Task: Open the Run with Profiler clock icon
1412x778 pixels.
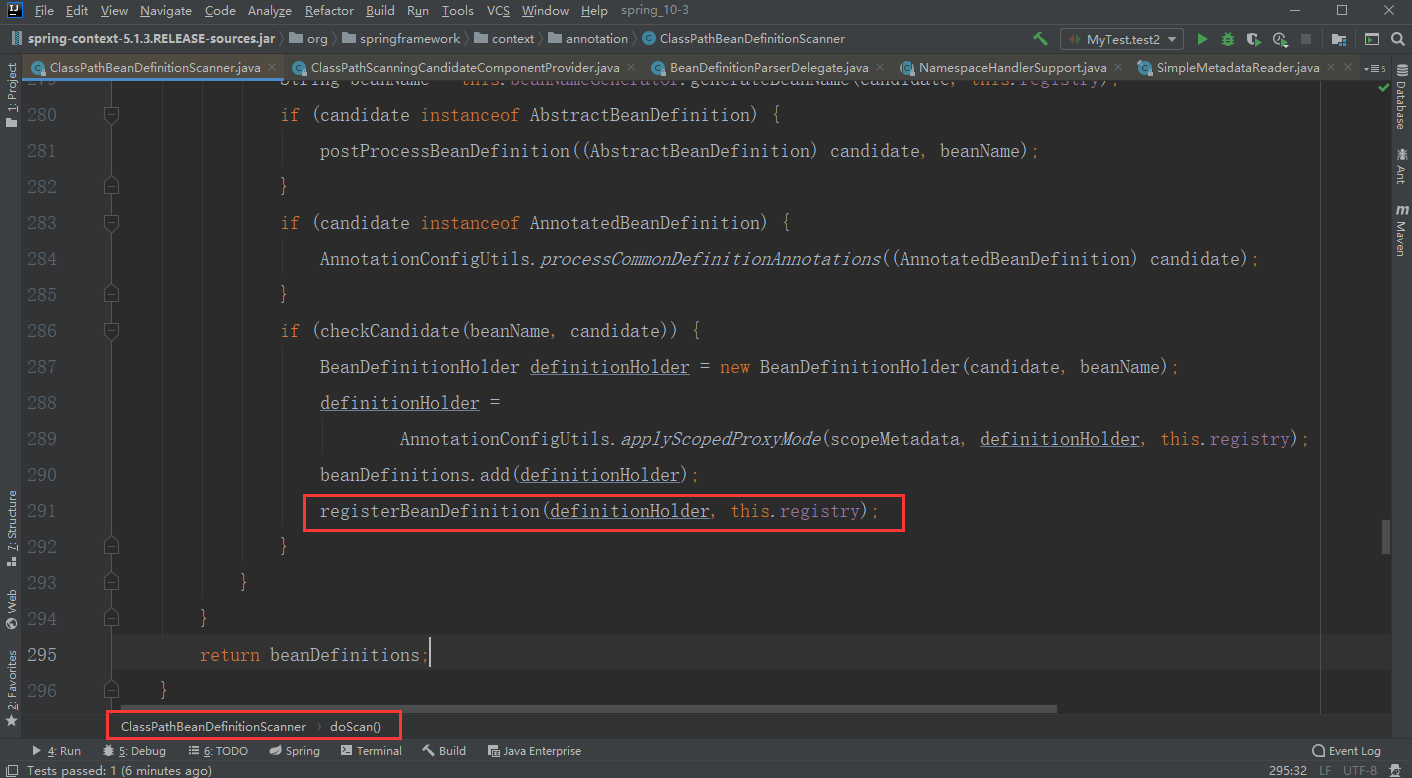Action: click(x=1280, y=39)
